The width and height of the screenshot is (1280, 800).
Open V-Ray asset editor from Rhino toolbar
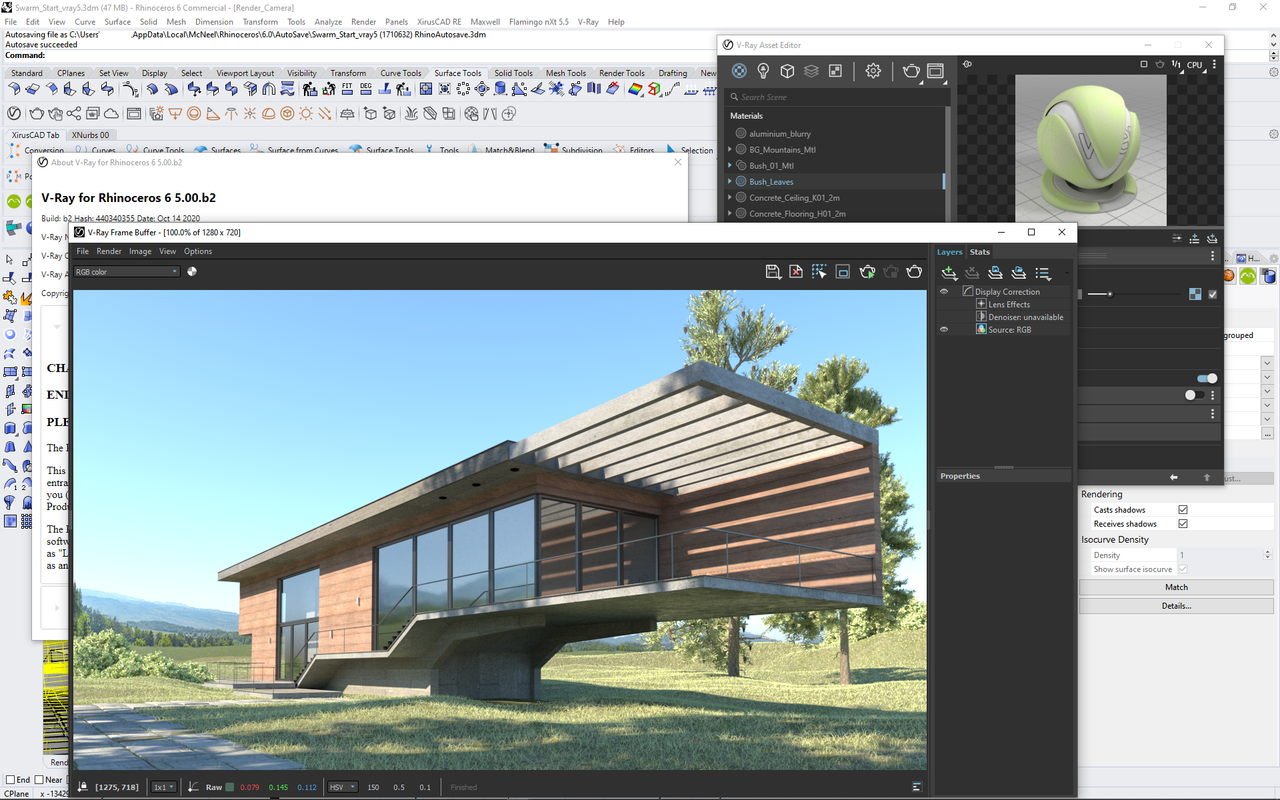[14, 114]
